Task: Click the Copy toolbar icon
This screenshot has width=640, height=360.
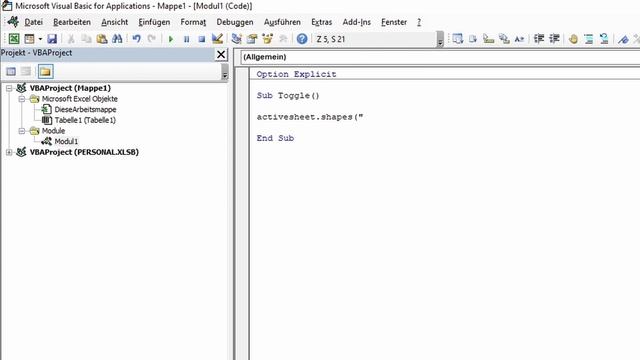Action: pyautogui.click(x=86, y=39)
